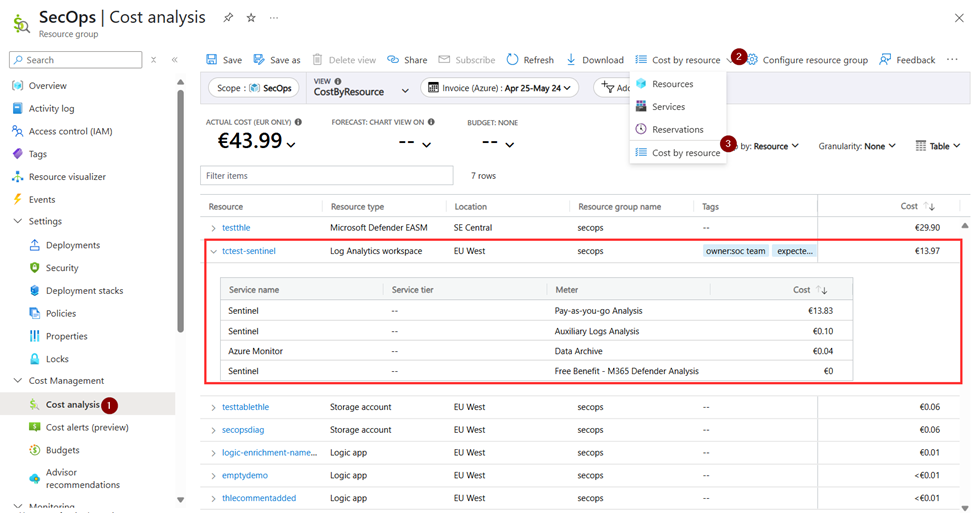This screenshot has width=975, height=513.
Task: Open the thlecommentadded link
Action: click(259, 498)
